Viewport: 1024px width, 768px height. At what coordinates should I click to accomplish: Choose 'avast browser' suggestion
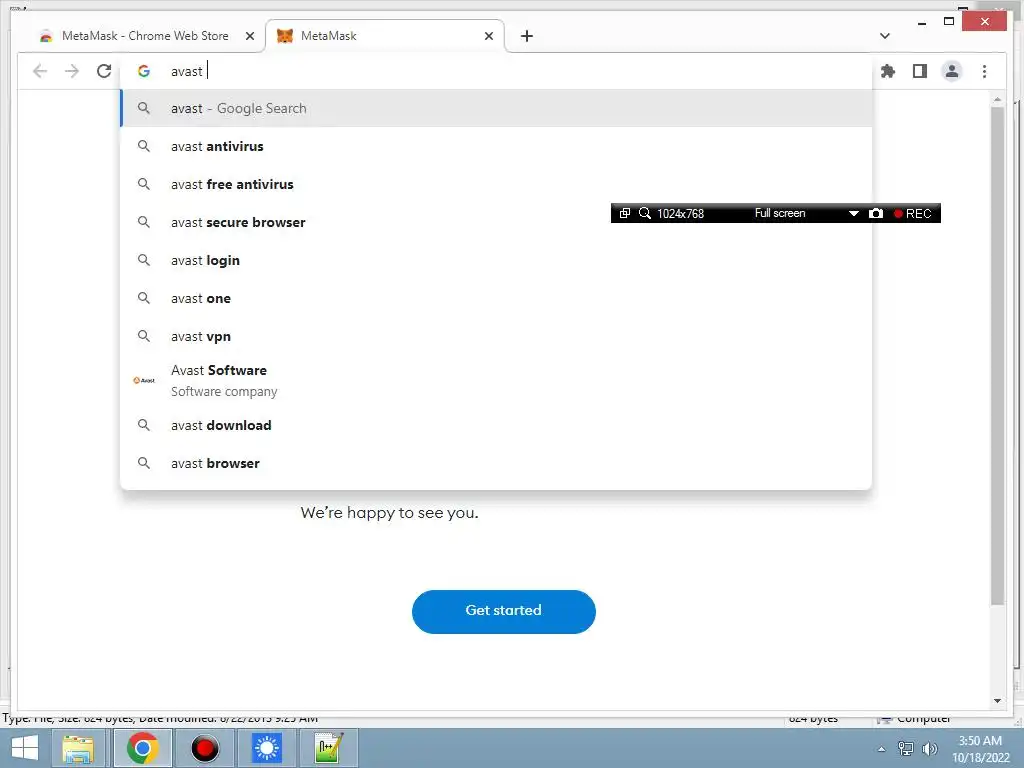[x=496, y=463]
